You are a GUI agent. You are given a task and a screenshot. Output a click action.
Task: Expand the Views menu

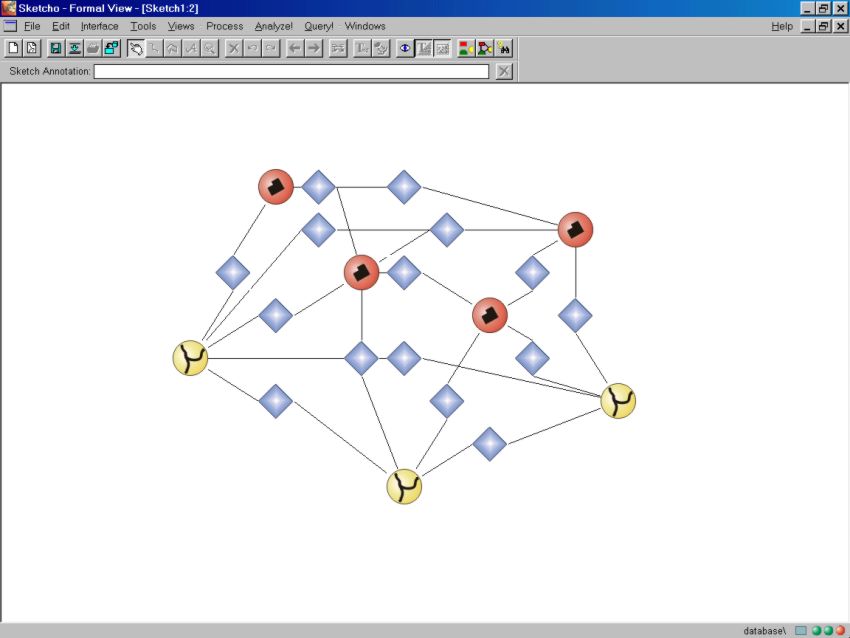pos(181,26)
